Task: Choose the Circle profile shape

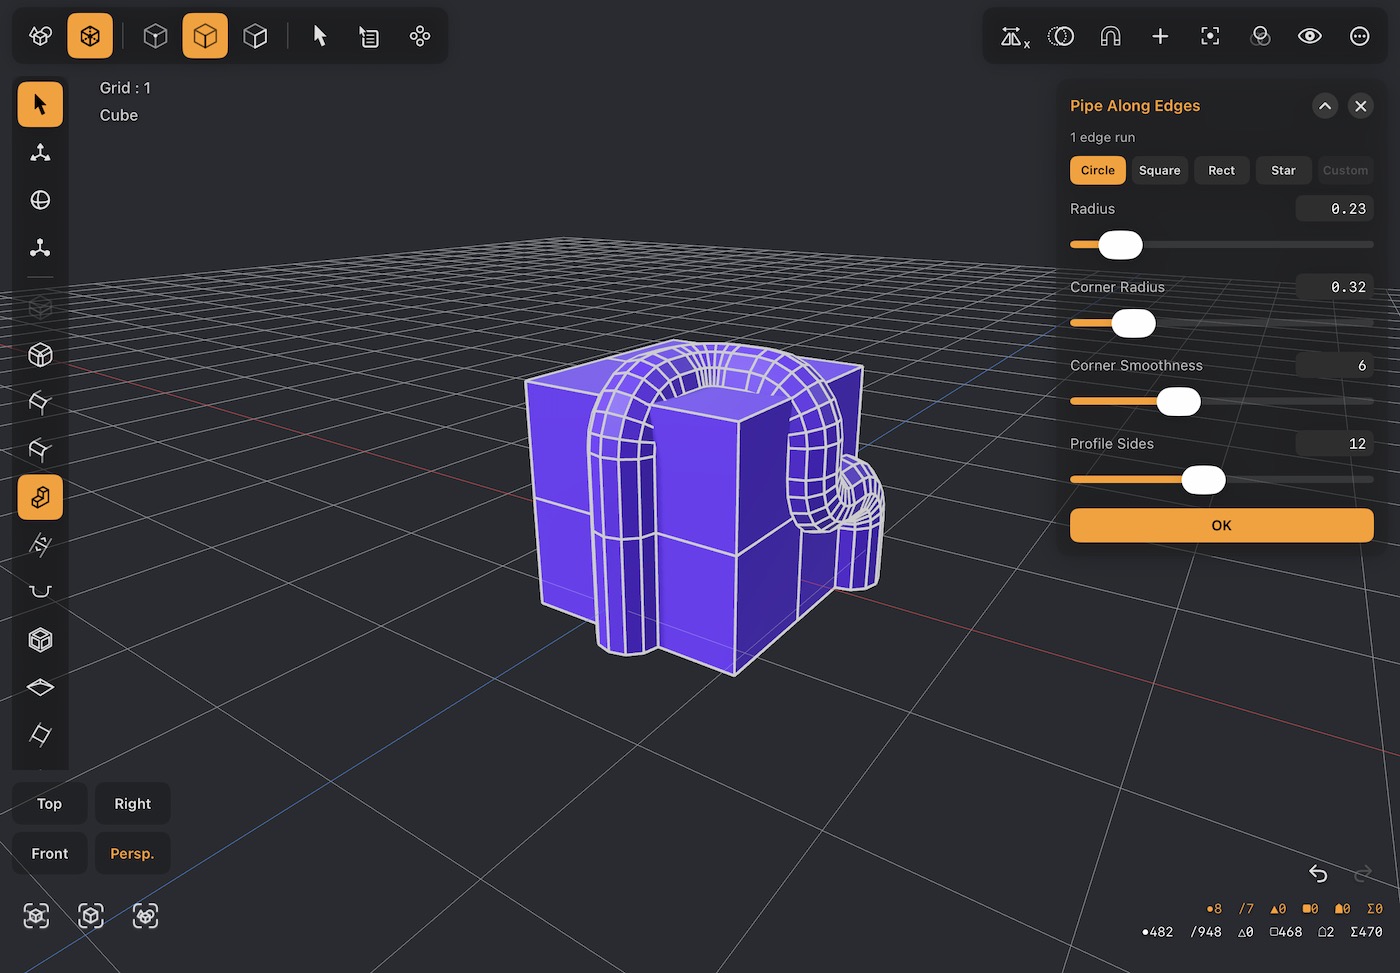Action: pyautogui.click(x=1098, y=170)
